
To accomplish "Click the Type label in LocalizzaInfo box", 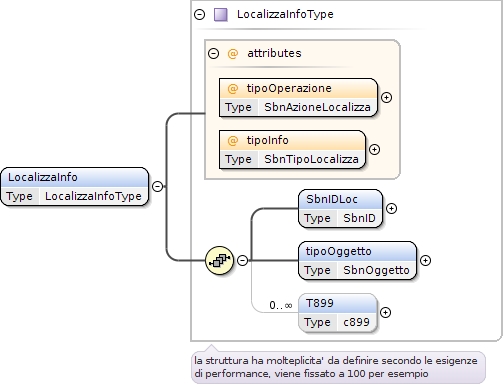I will click(19, 196).
